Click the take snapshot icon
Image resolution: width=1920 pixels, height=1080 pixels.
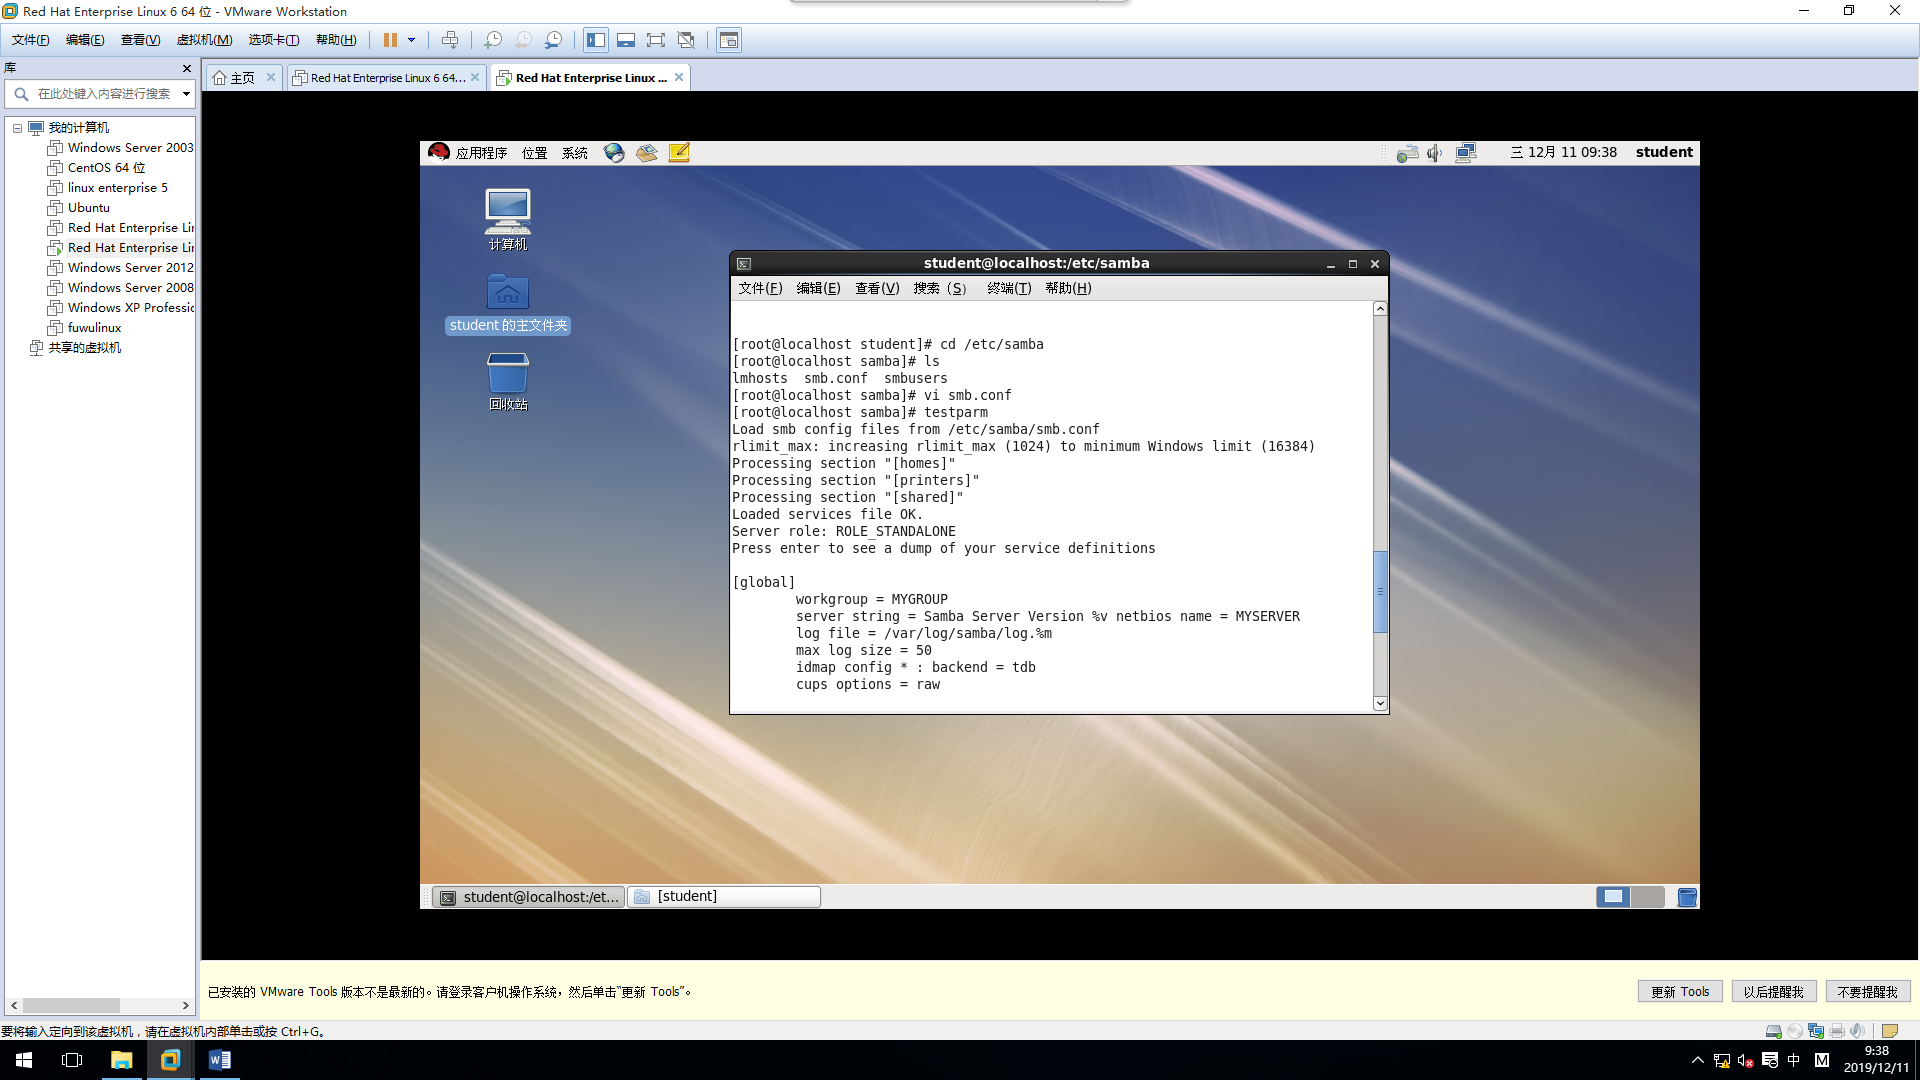pos(492,40)
